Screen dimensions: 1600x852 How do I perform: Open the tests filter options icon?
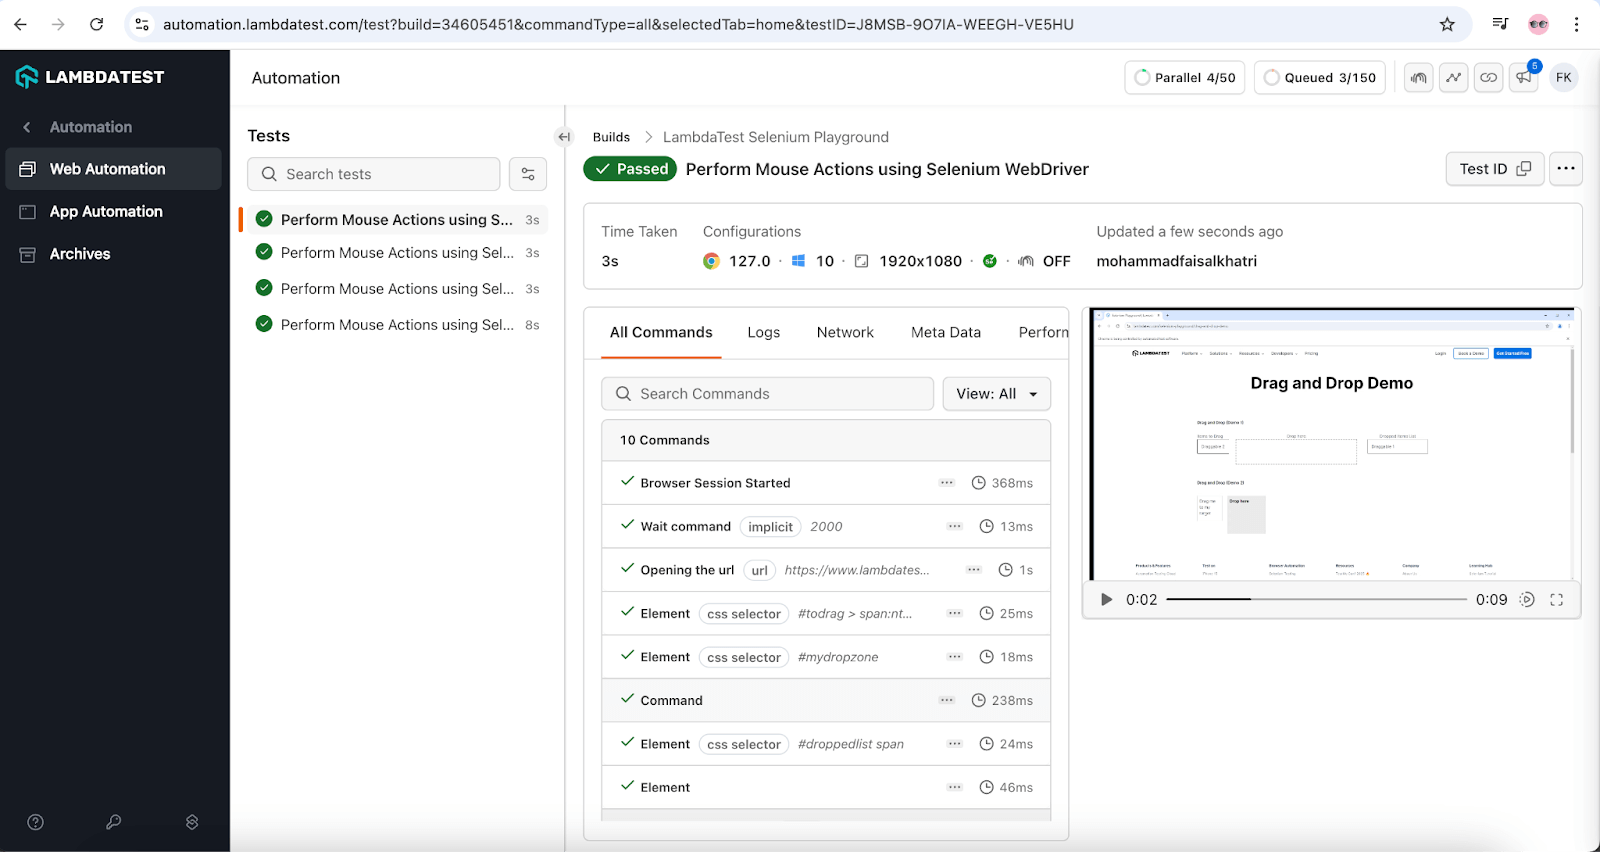[x=528, y=174]
